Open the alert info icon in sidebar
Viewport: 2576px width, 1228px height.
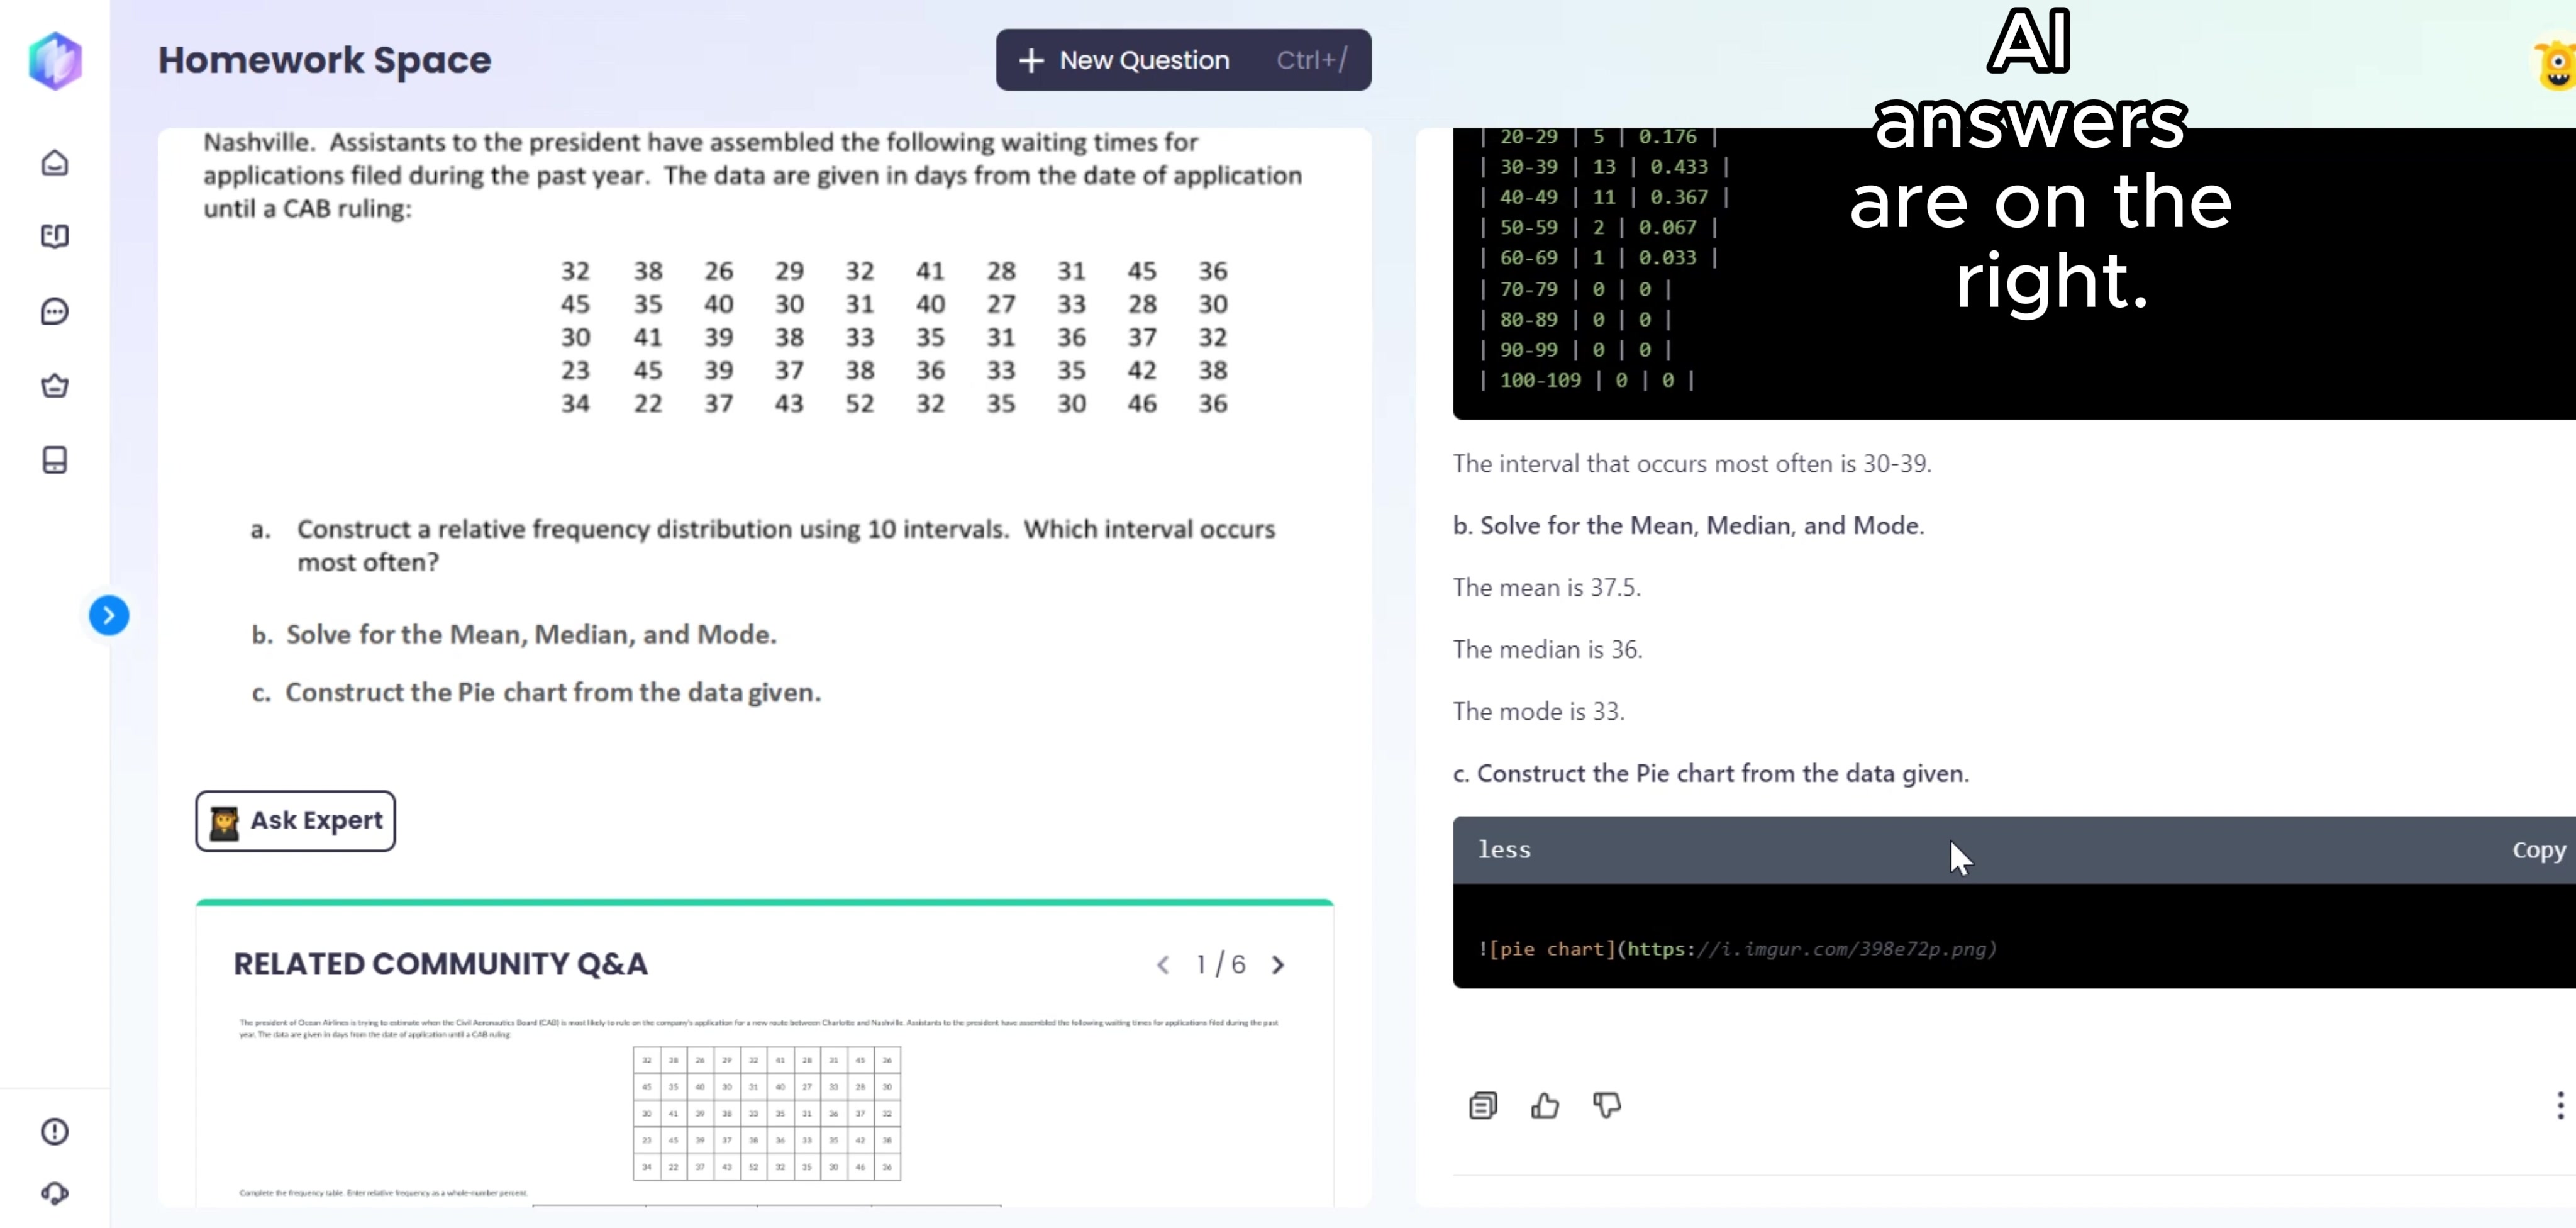[55, 1131]
